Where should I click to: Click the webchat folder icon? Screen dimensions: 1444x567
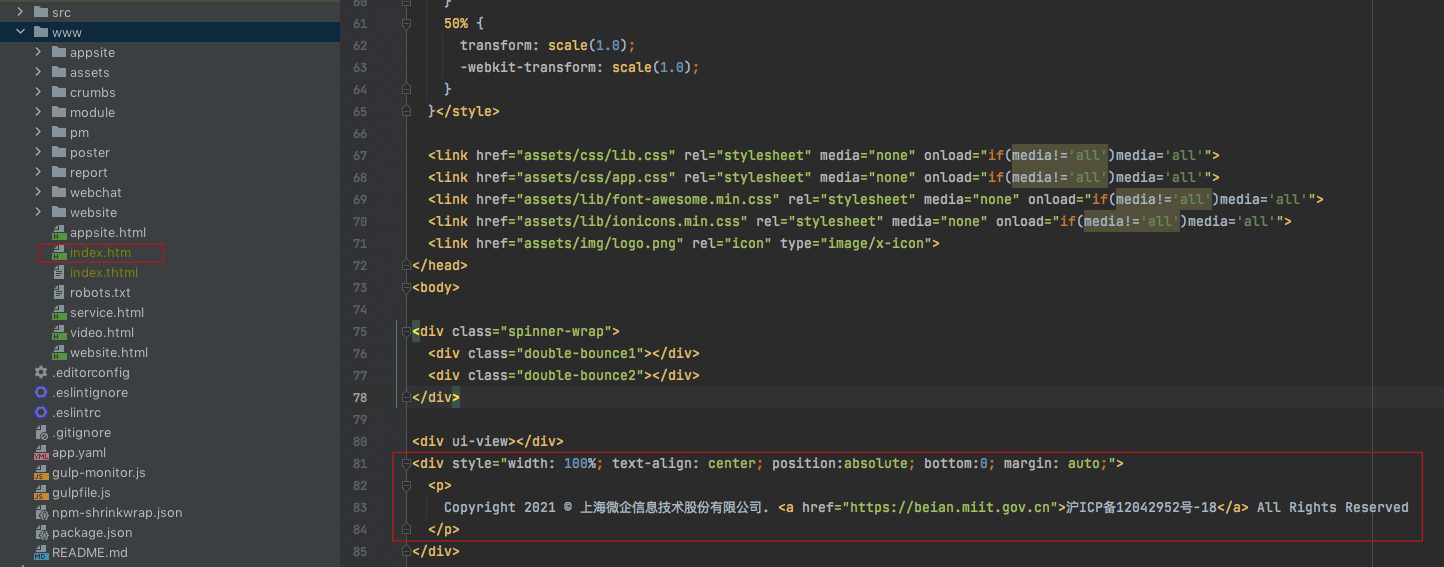coord(58,192)
